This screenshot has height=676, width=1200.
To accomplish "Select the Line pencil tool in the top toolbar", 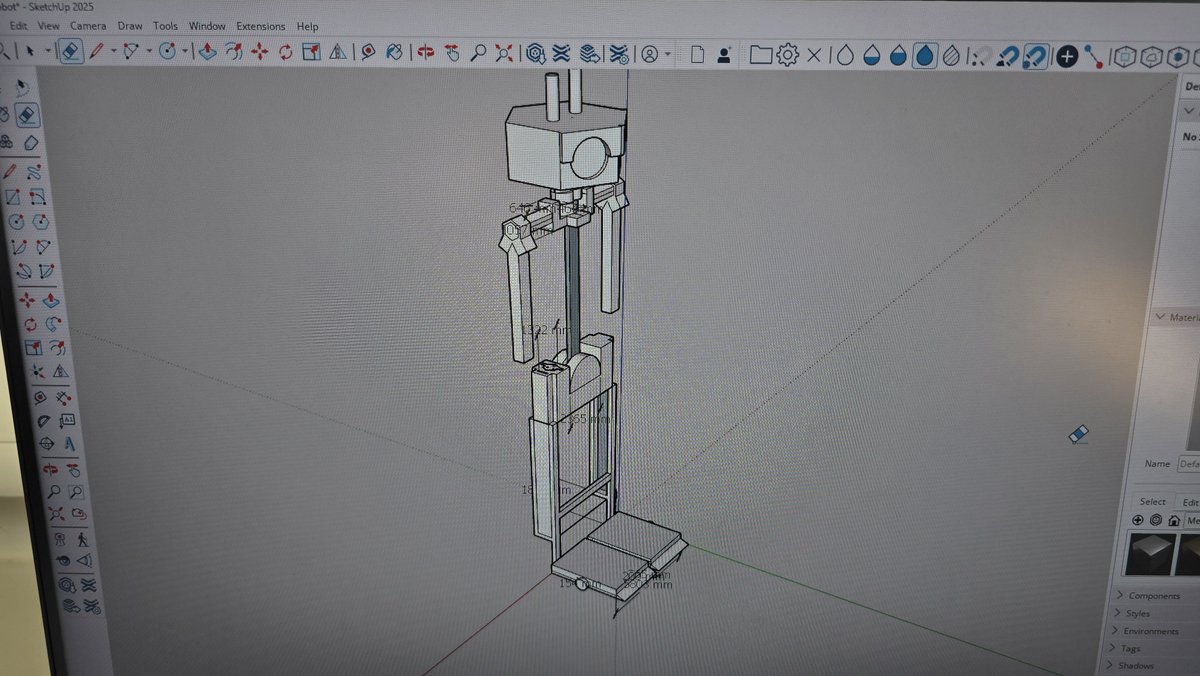I will [x=96, y=51].
